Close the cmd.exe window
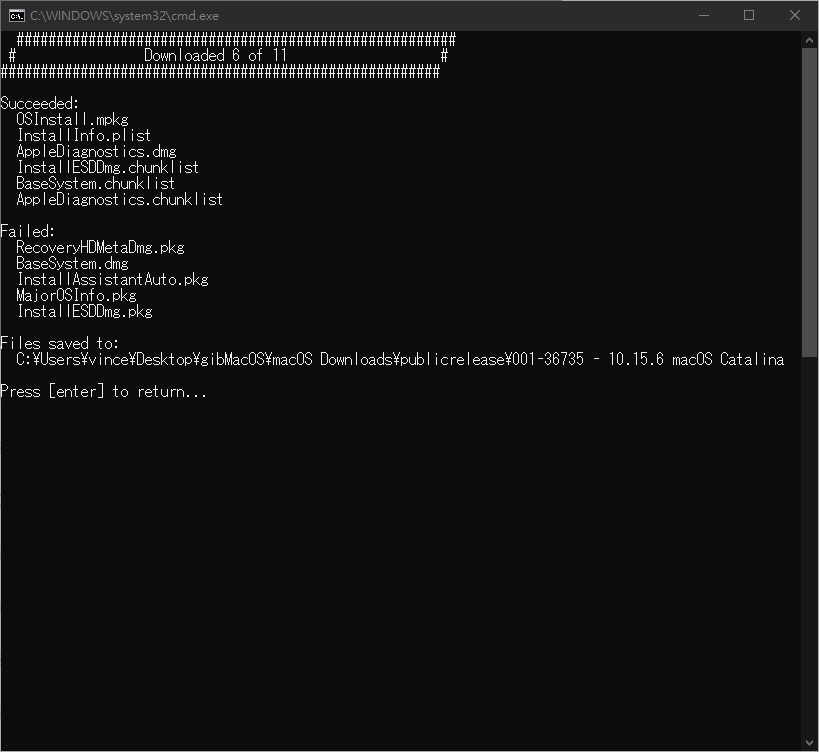The width and height of the screenshot is (819, 752). point(795,16)
